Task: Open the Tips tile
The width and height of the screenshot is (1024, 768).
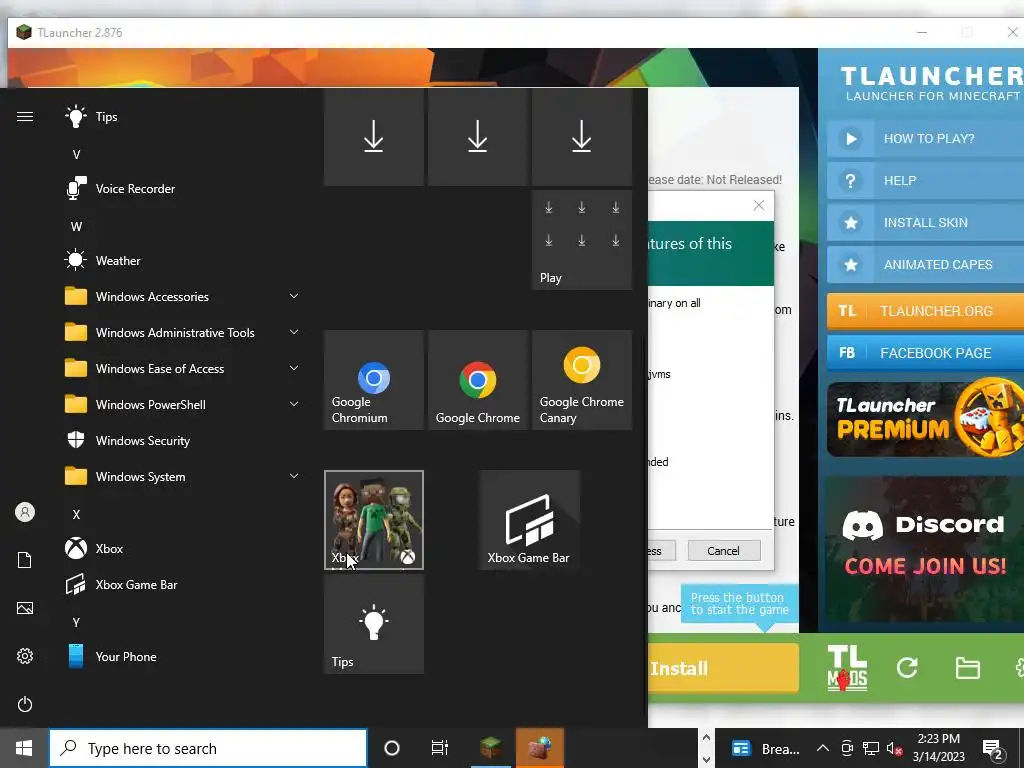Action: (374, 624)
